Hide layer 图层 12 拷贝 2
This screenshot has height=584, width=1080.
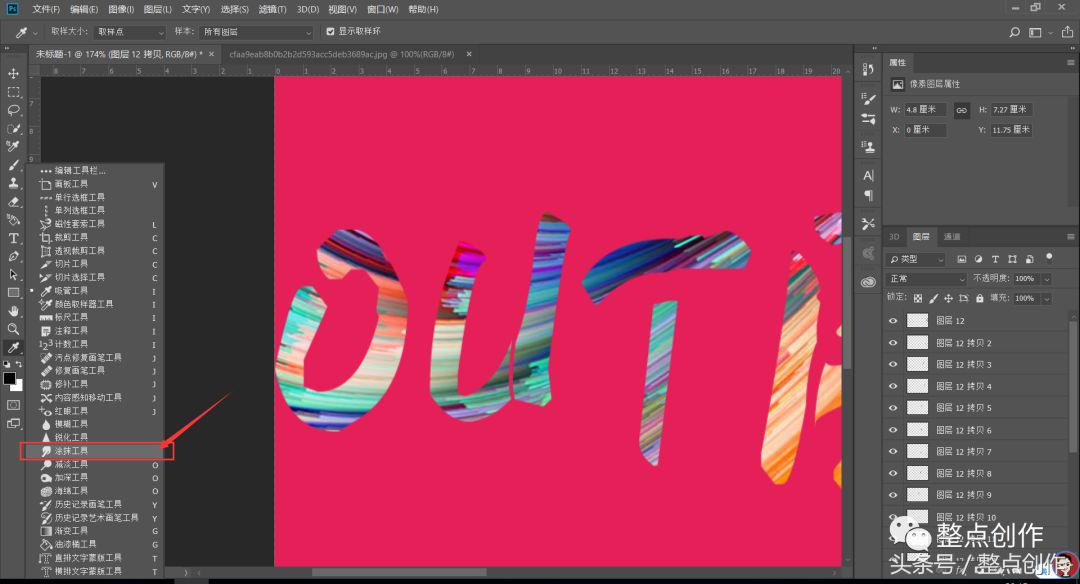(x=893, y=342)
